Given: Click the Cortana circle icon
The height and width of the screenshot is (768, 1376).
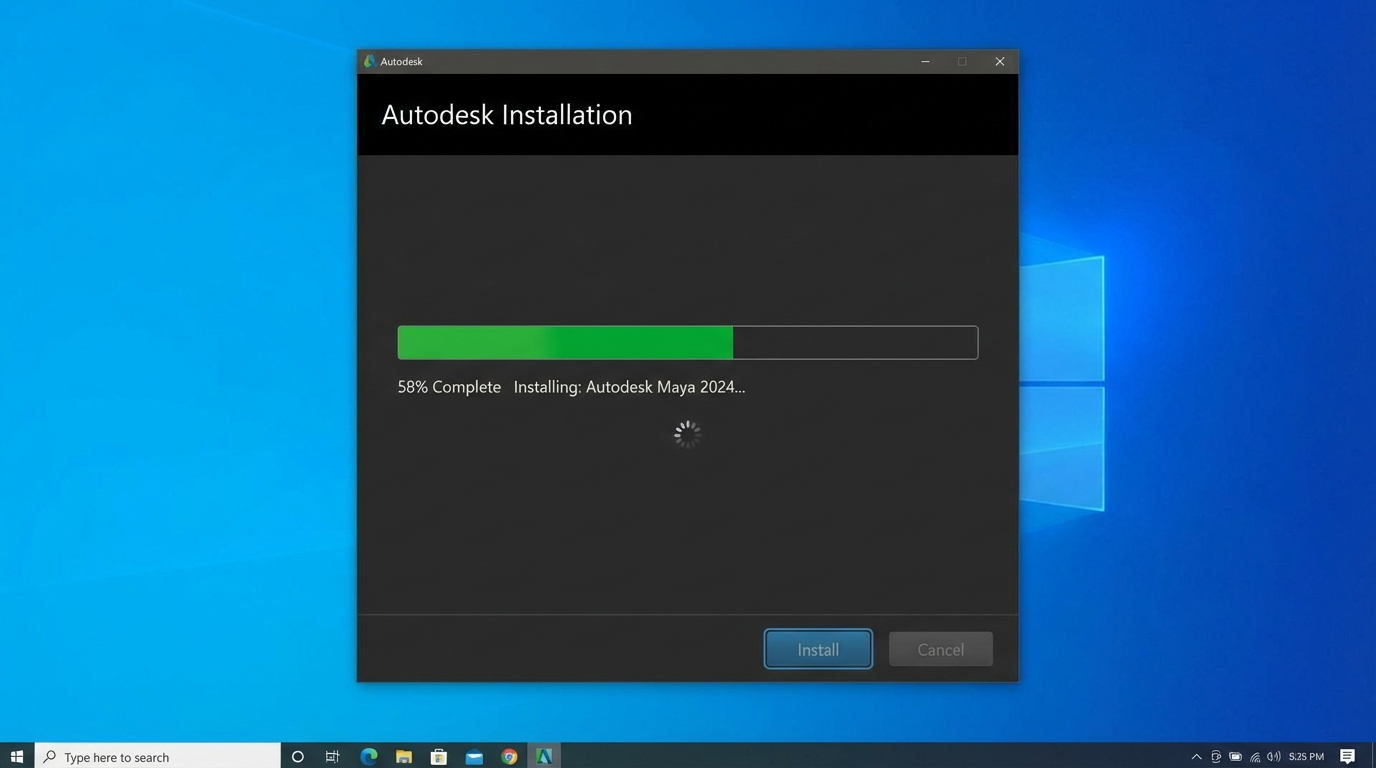Looking at the screenshot, I should 297,756.
